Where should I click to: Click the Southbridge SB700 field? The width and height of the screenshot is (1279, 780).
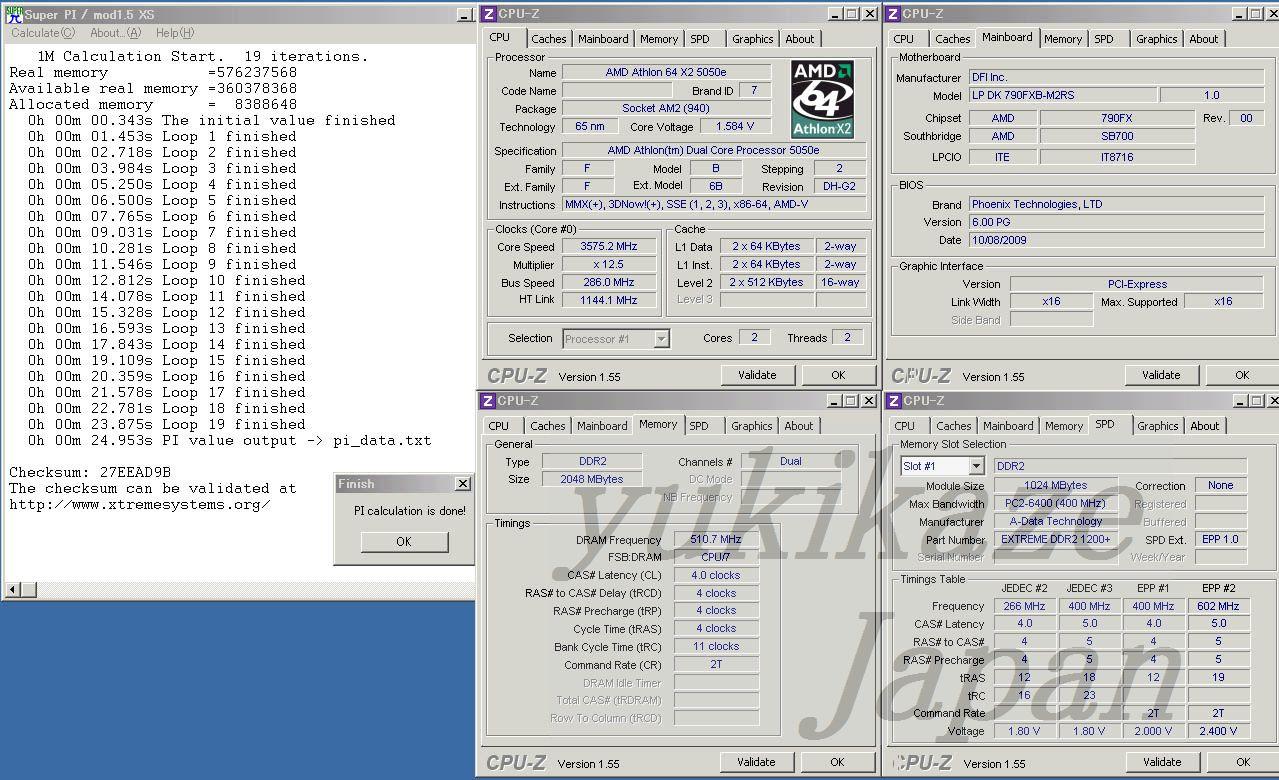[1117, 136]
